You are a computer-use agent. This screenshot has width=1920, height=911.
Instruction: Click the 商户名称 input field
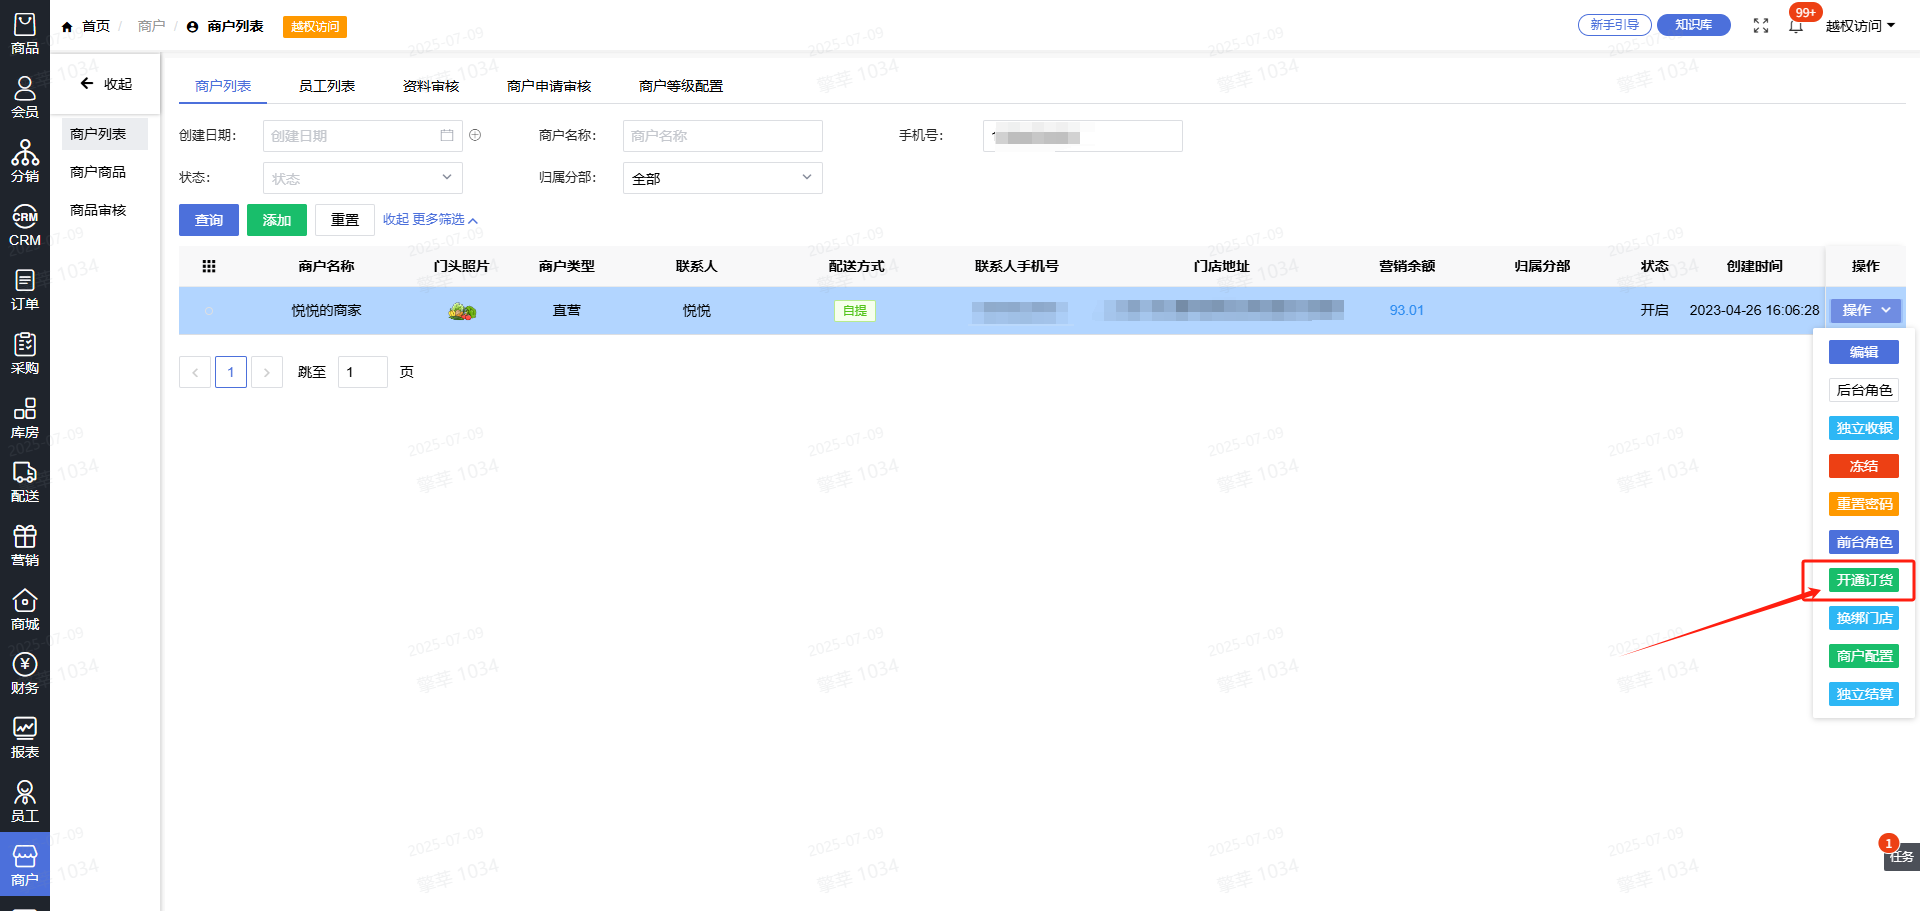pyautogui.click(x=722, y=136)
